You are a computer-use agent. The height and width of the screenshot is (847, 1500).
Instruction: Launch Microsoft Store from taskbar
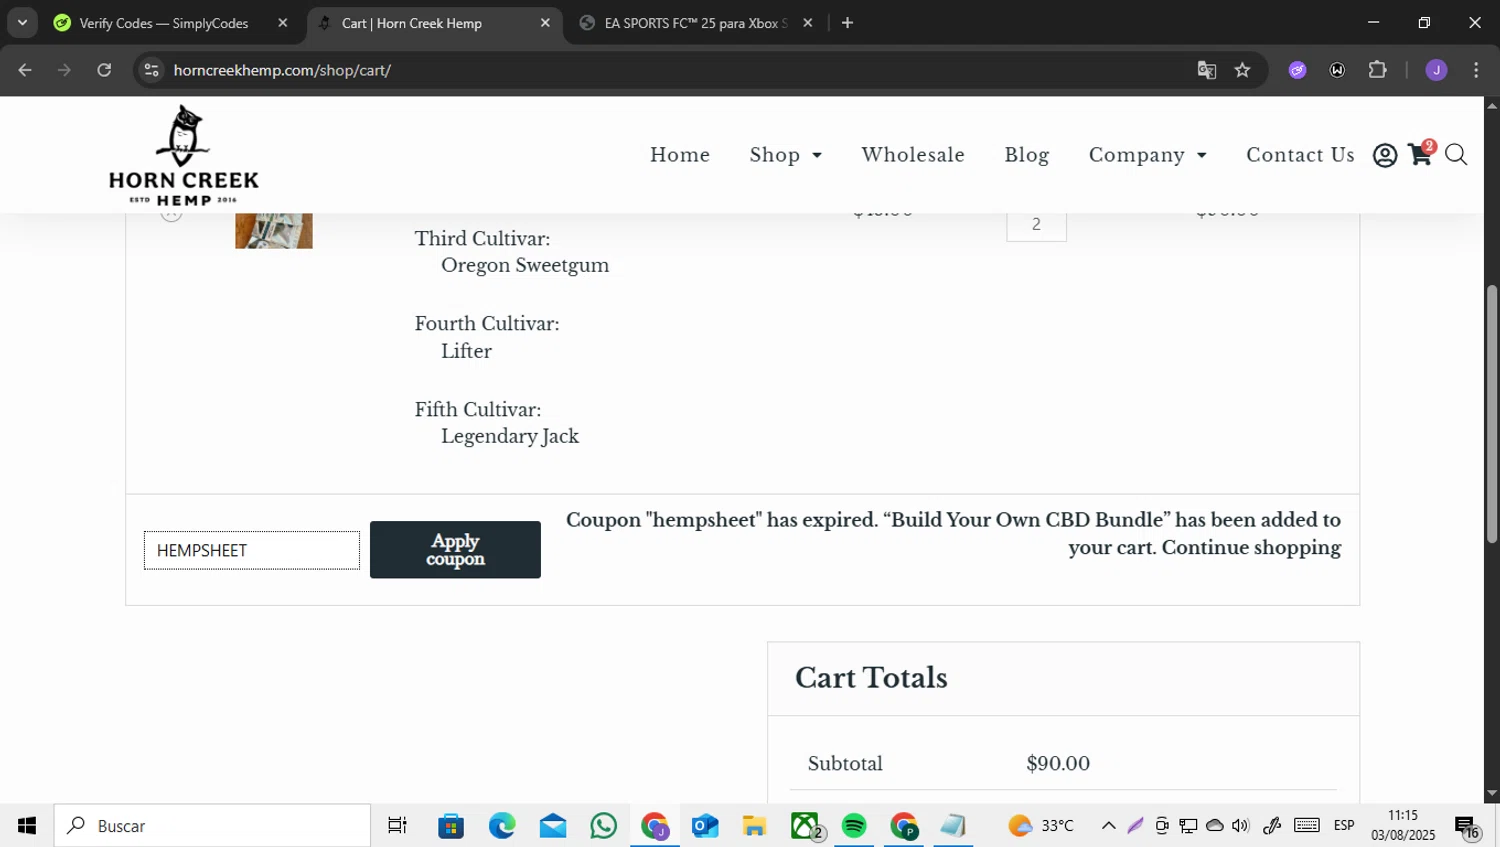[x=451, y=826]
